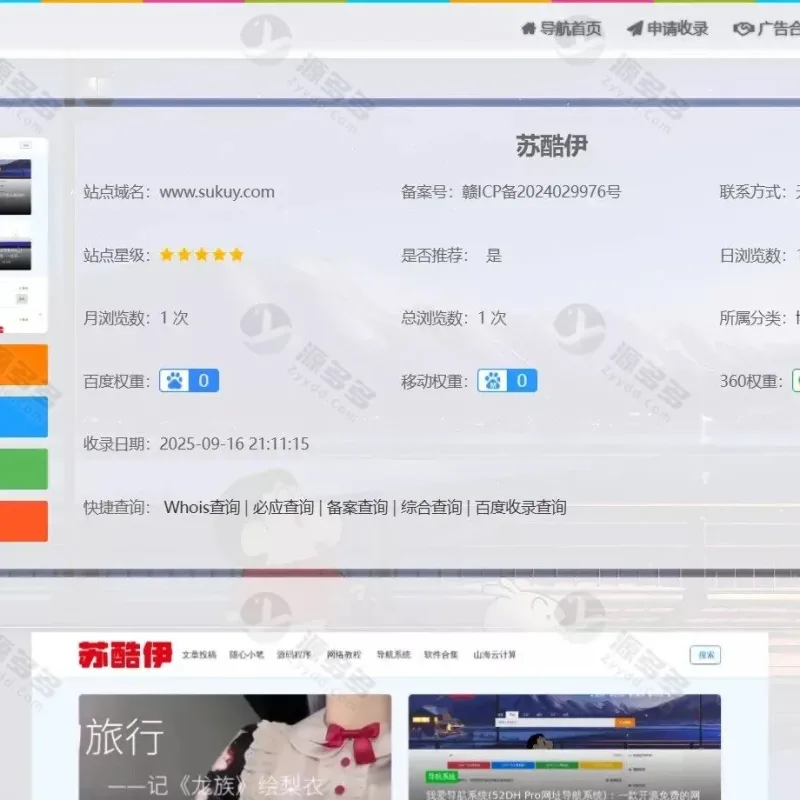The image size is (800, 800).
Task: Click the 是 value next to 是否推荐
Action: click(493, 255)
